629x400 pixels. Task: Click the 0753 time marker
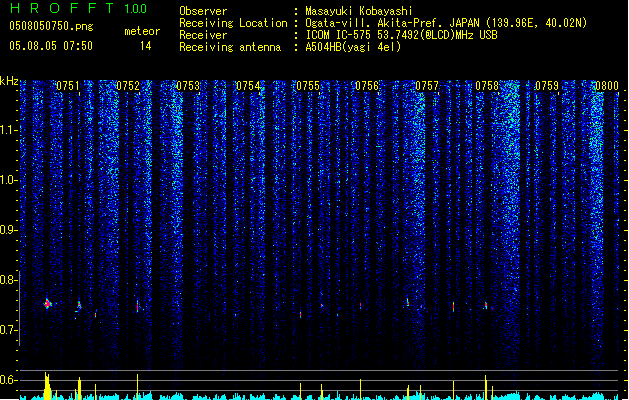tap(188, 86)
